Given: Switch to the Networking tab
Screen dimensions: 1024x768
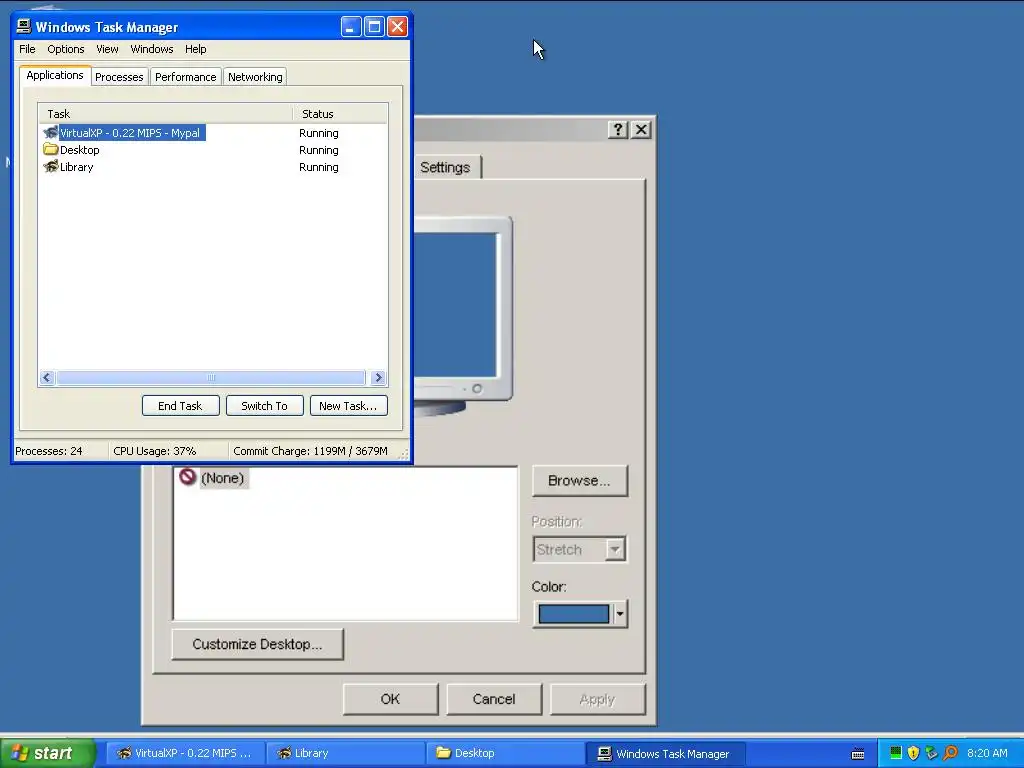Looking at the screenshot, I should click(x=255, y=77).
